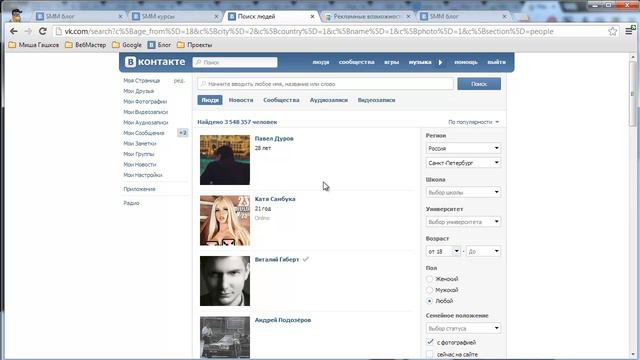Viewport: 640px width, 360px height.
Task: Open Андрей Подозёров profile name
Action: click(x=283, y=320)
